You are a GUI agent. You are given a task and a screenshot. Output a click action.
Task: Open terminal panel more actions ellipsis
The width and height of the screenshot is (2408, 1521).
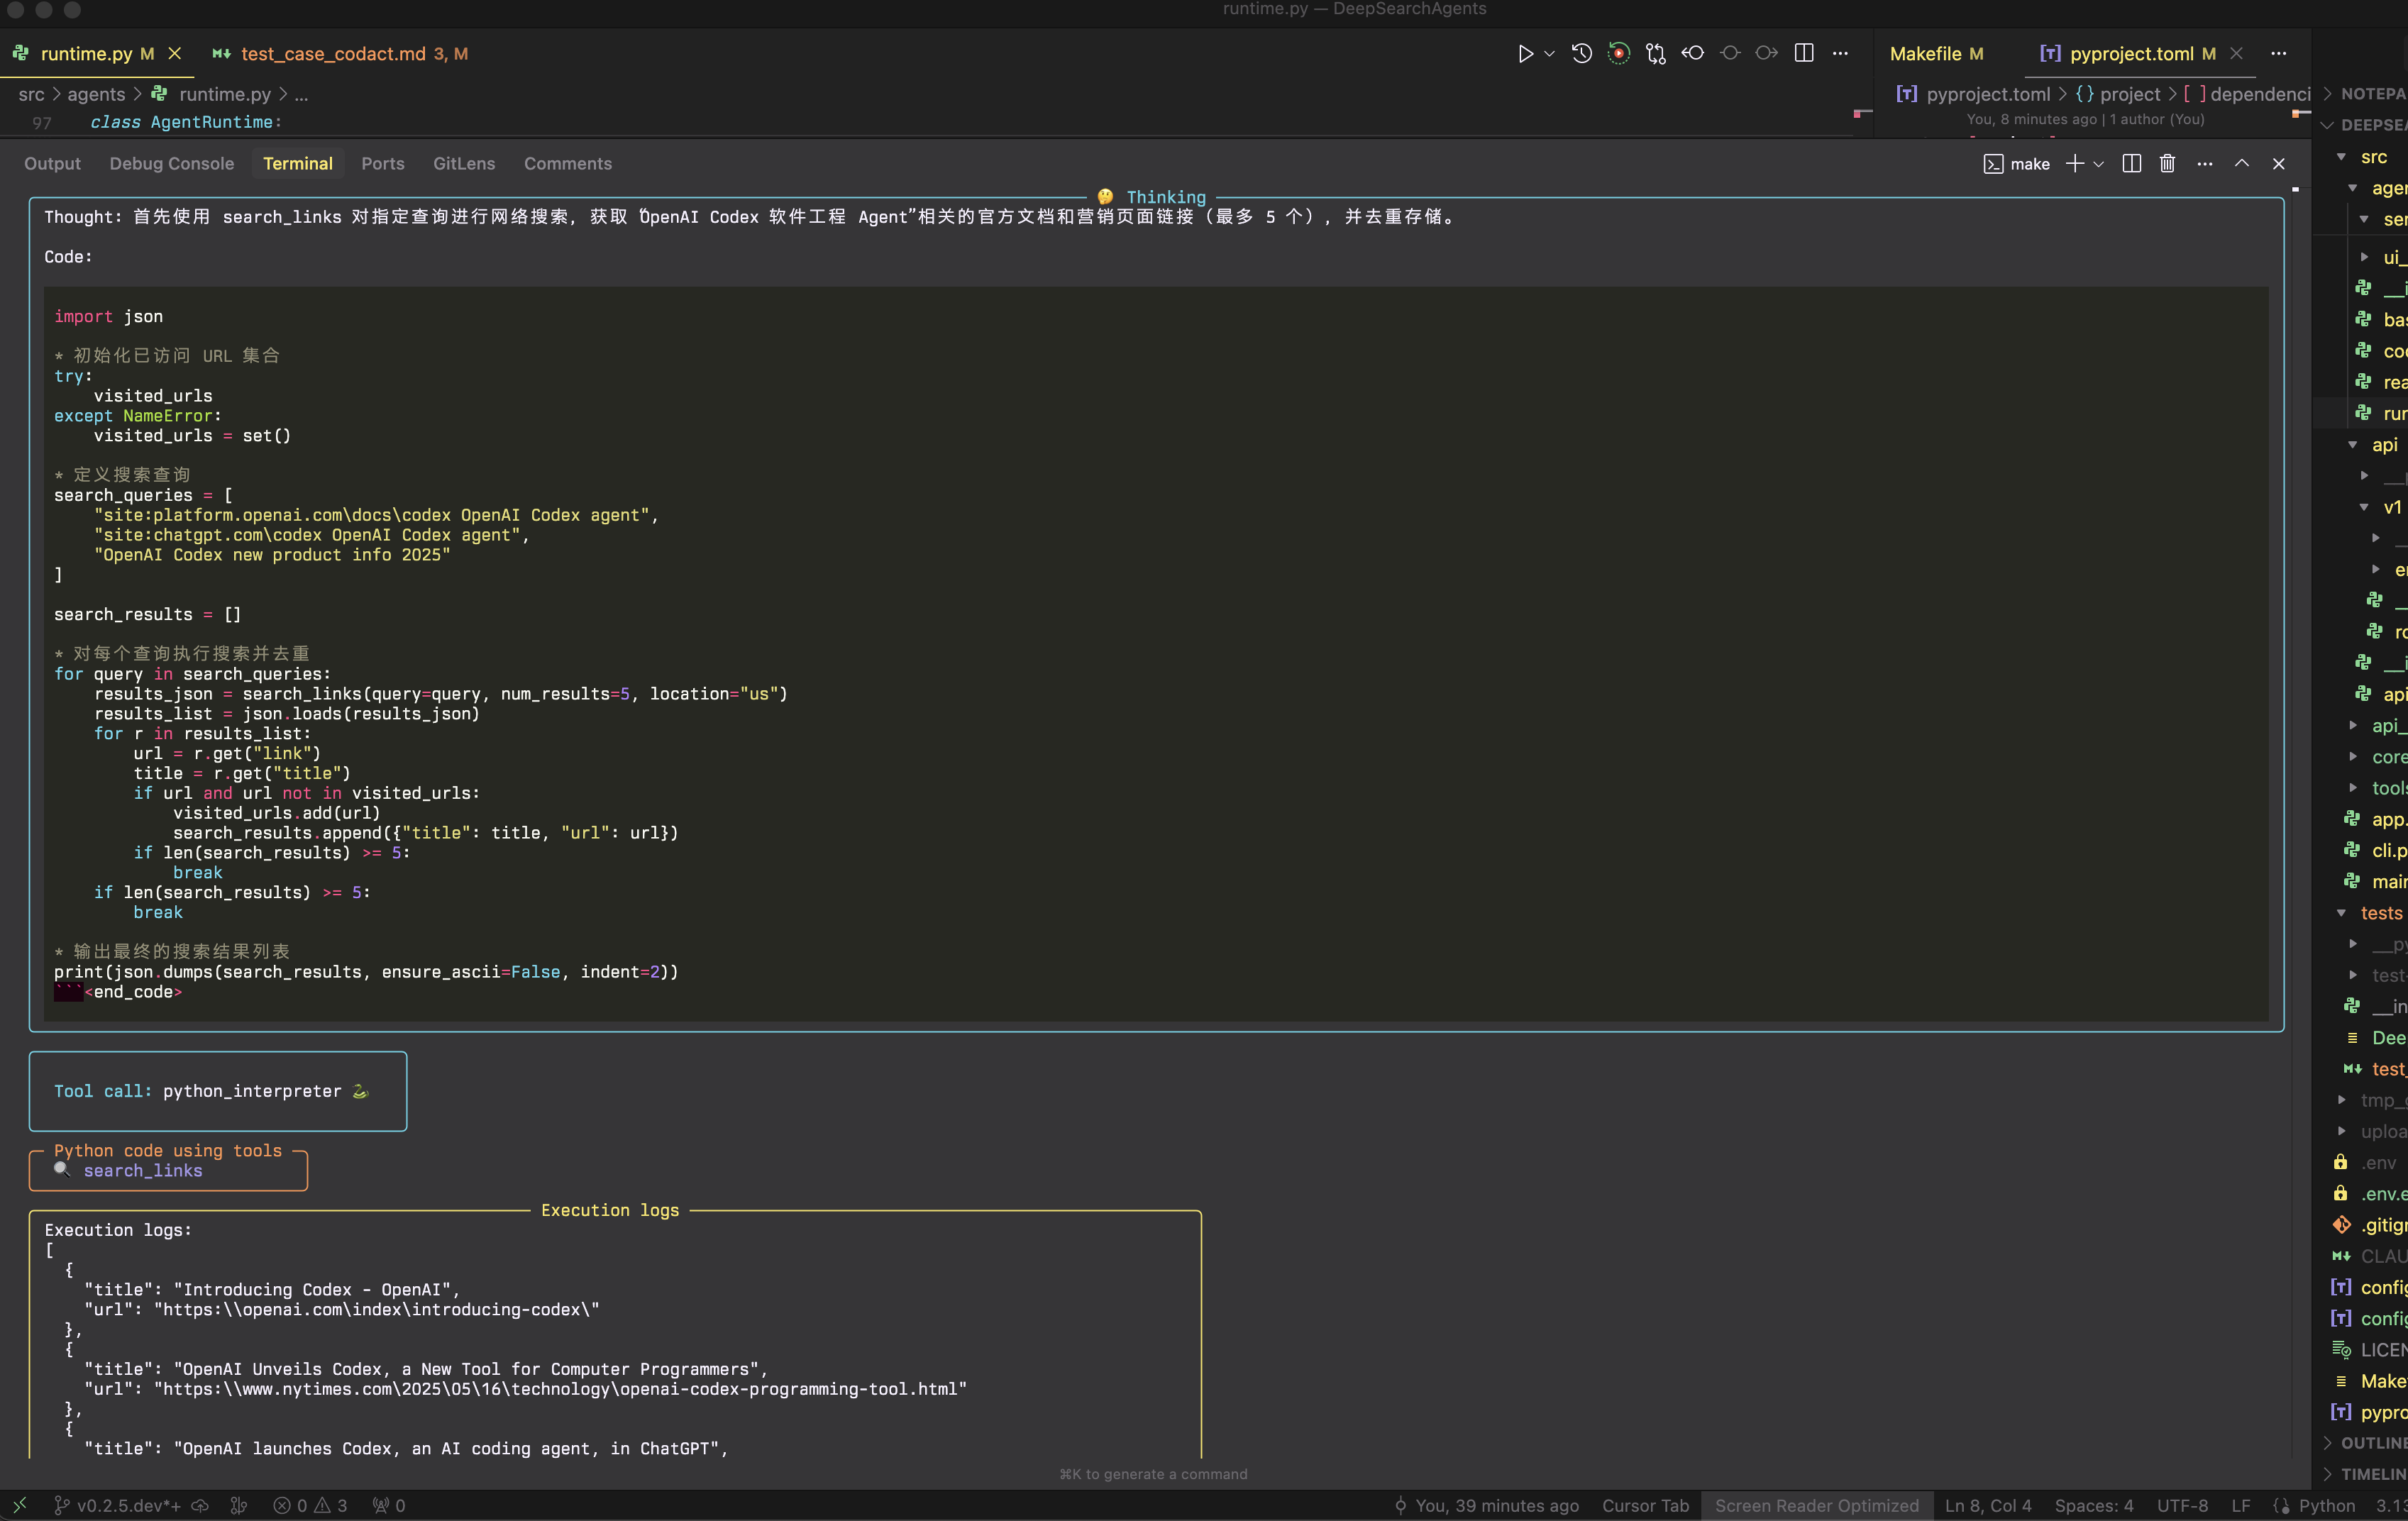(2204, 164)
